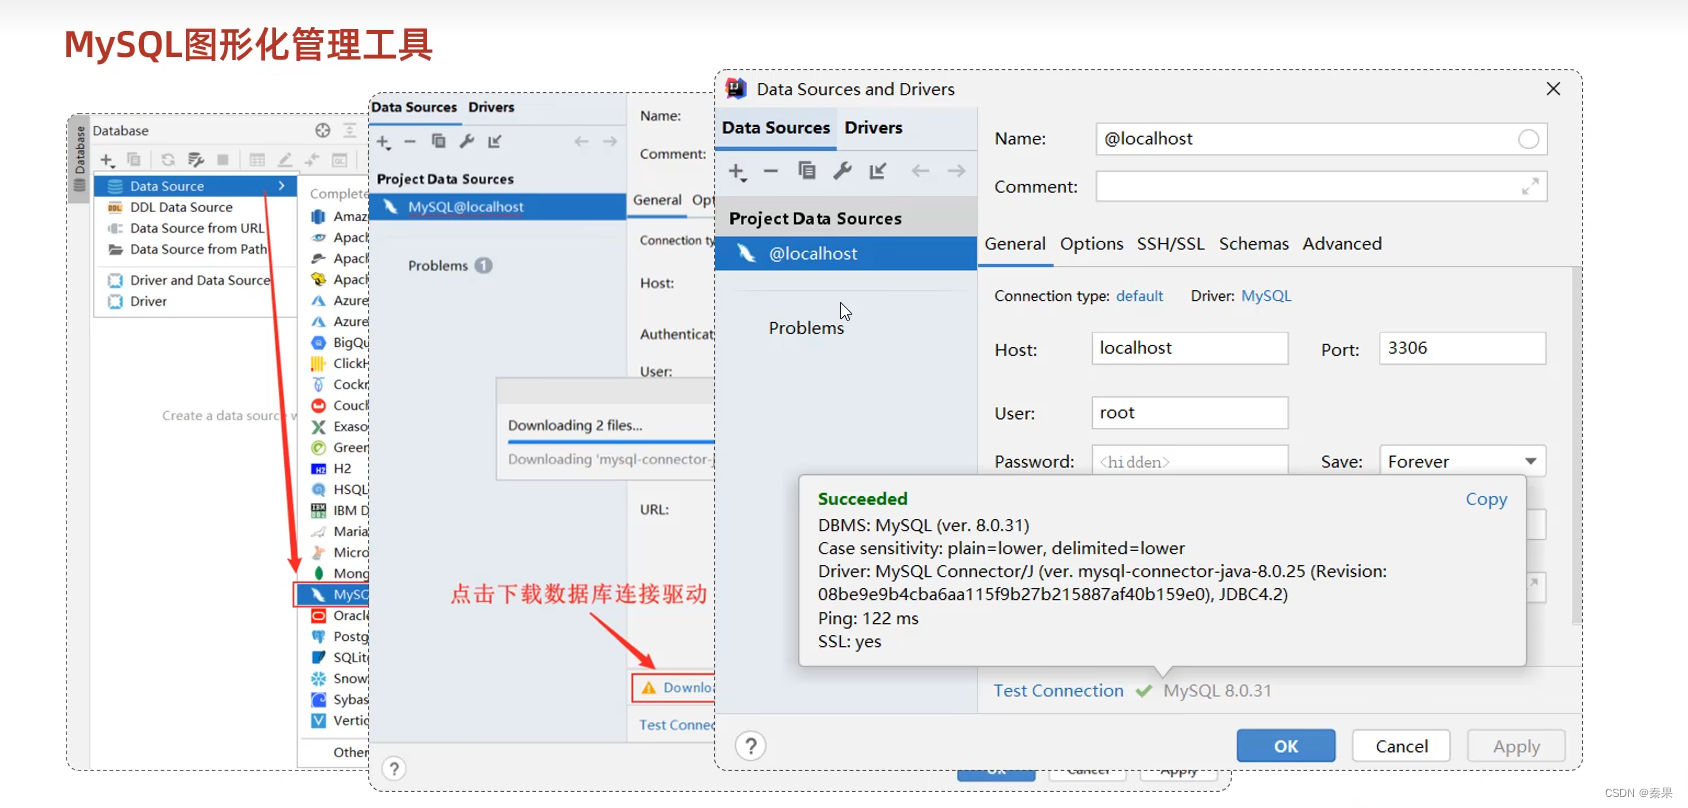Click the make-global arrow icon in front dialog
The width and height of the screenshot is (1688, 808).
(878, 171)
